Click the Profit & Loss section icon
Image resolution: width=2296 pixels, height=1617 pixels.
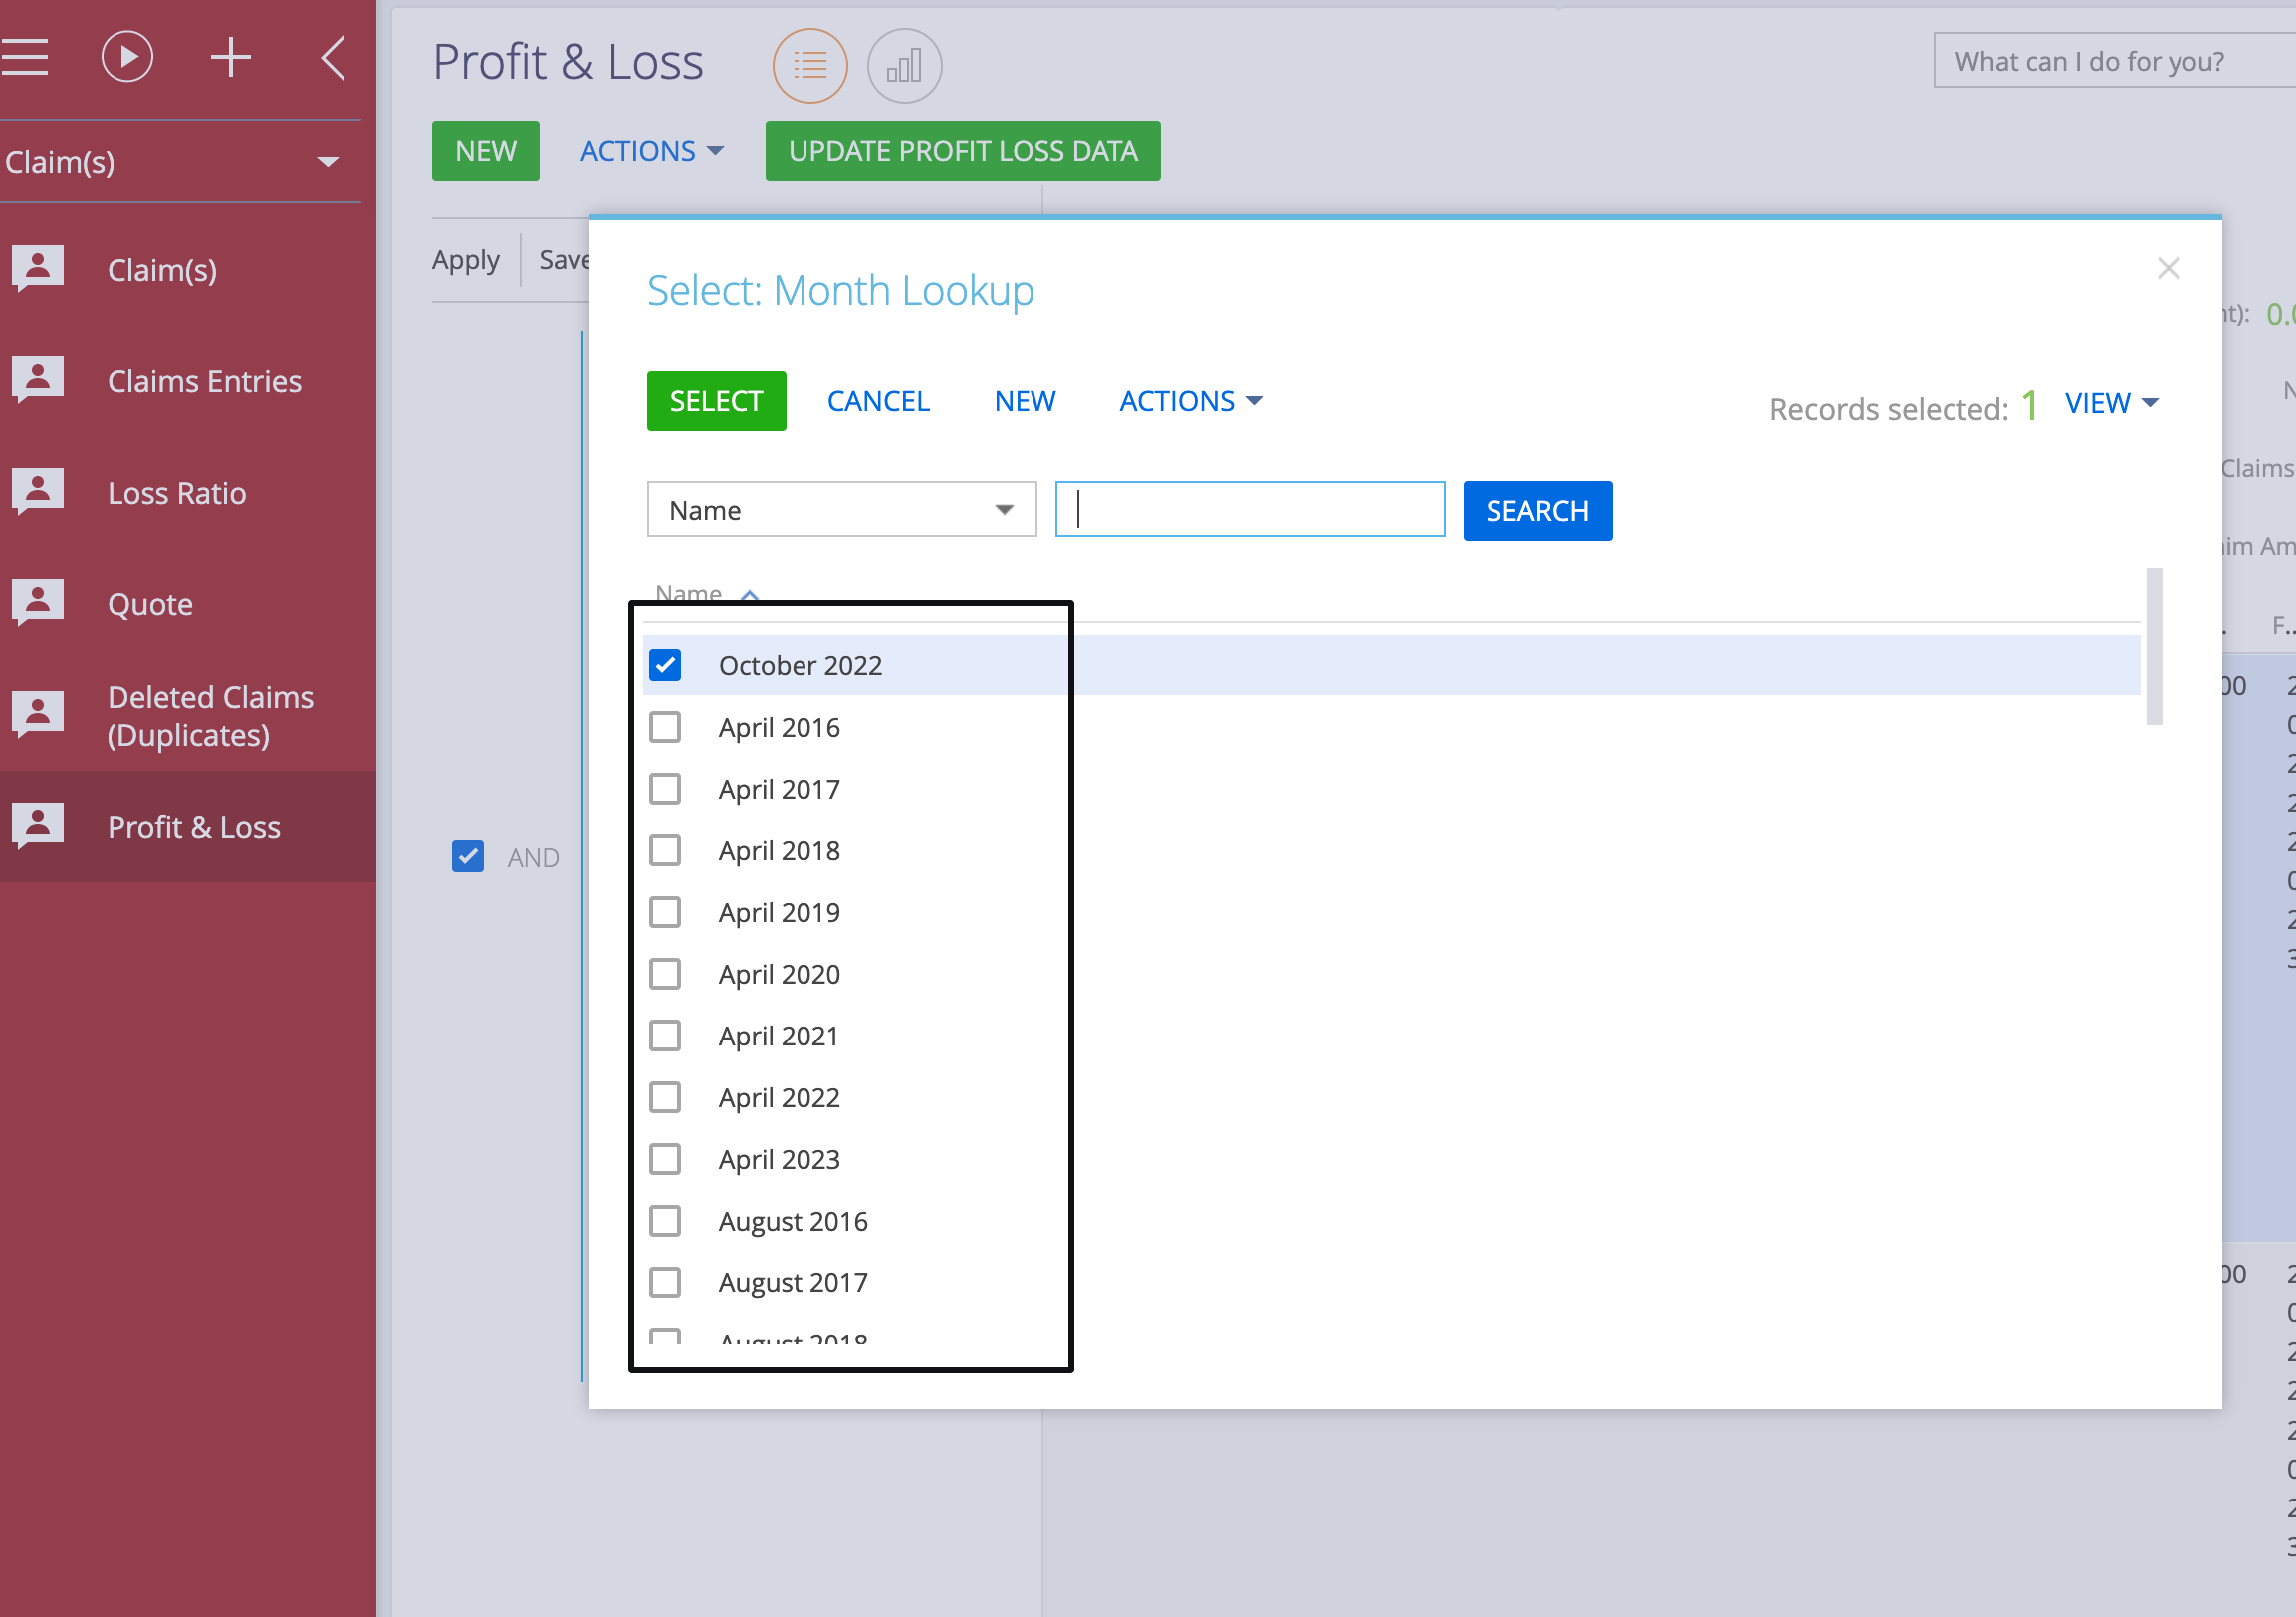click(38, 826)
